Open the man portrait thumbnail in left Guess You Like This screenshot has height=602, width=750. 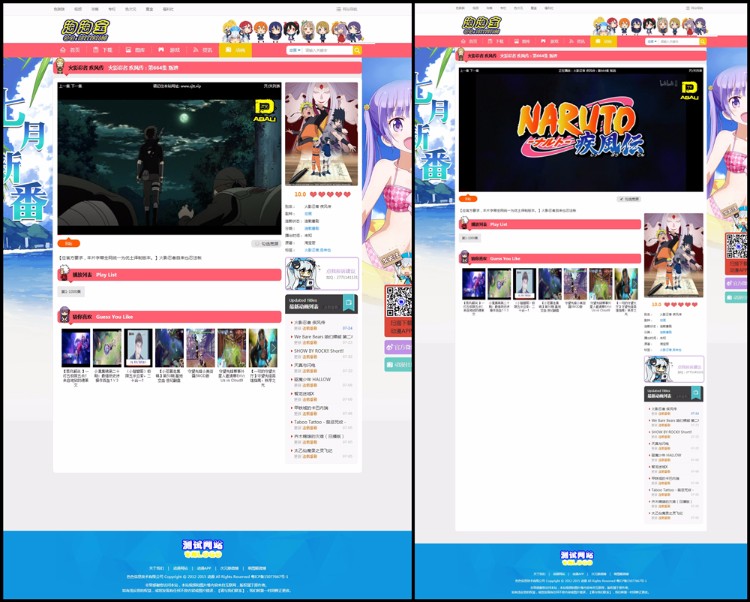138,348
